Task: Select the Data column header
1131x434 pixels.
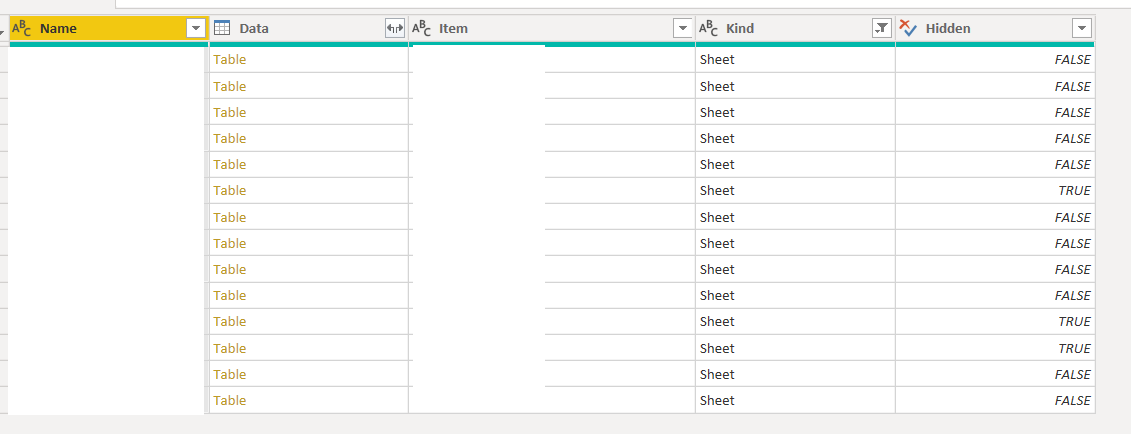Action: coord(309,29)
